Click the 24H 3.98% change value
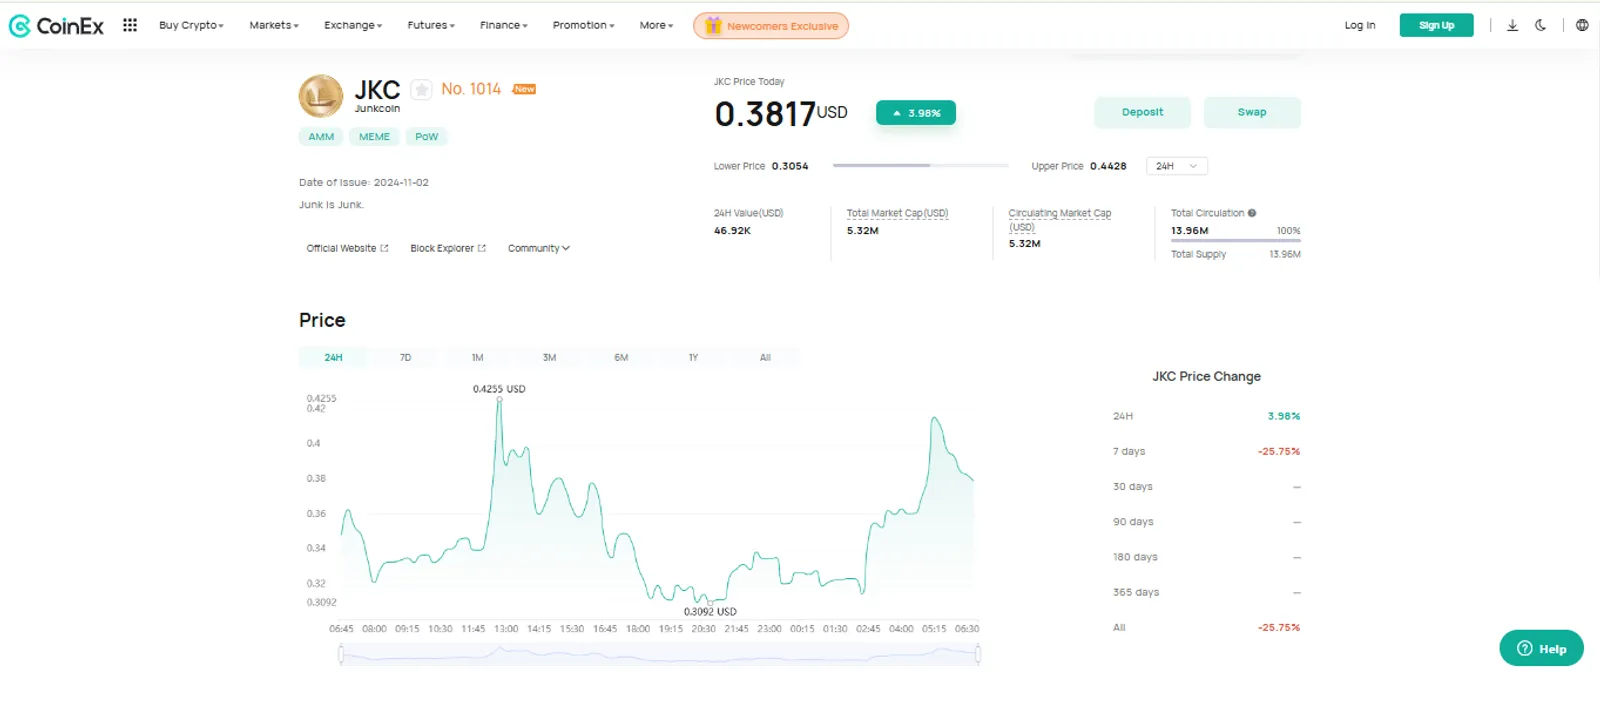The height and width of the screenshot is (709, 1600). (1284, 416)
